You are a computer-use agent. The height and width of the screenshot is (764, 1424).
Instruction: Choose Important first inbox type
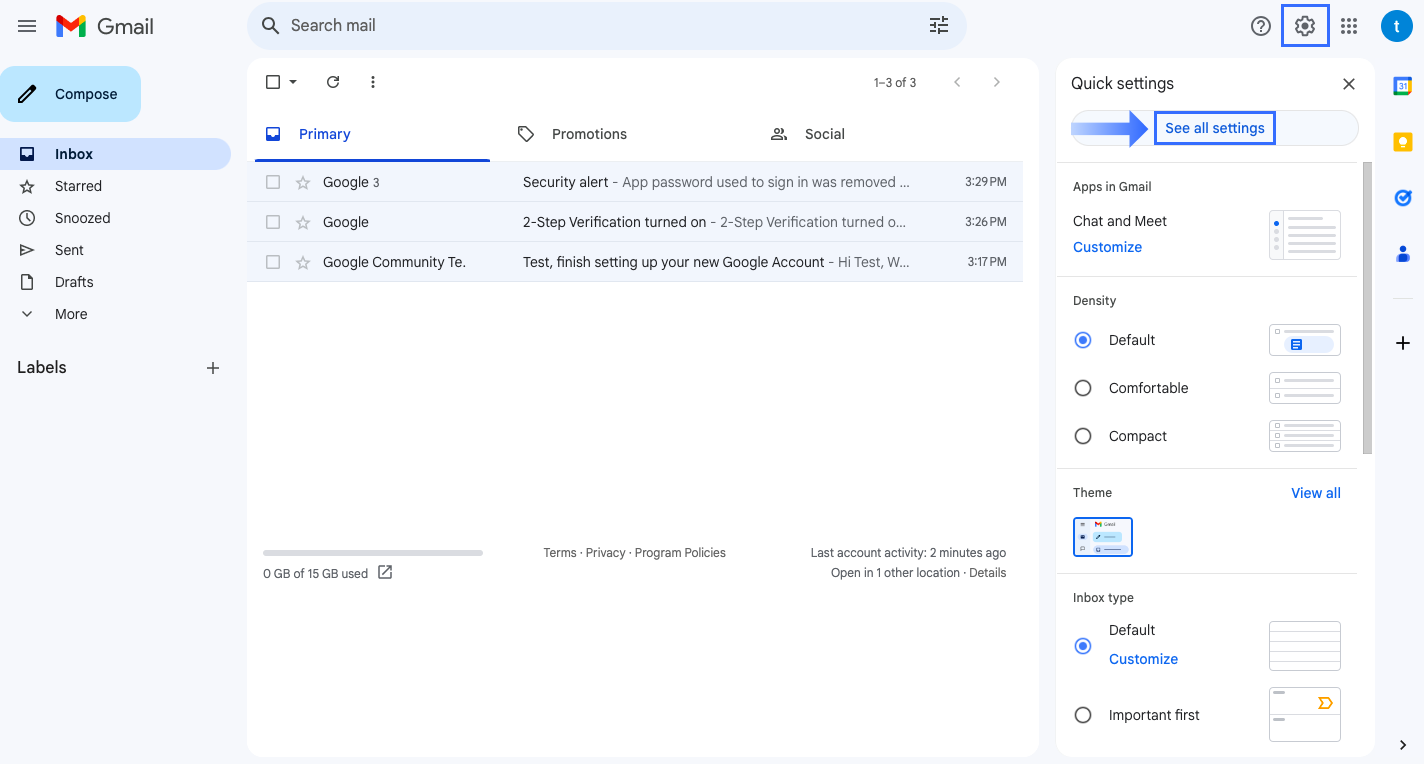pyautogui.click(x=1083, y=715)
